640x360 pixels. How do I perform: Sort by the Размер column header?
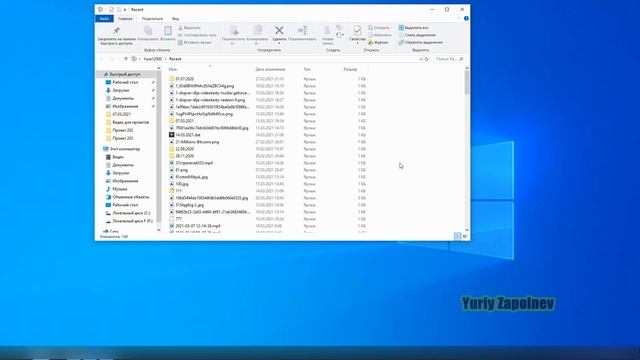(350, 69)
